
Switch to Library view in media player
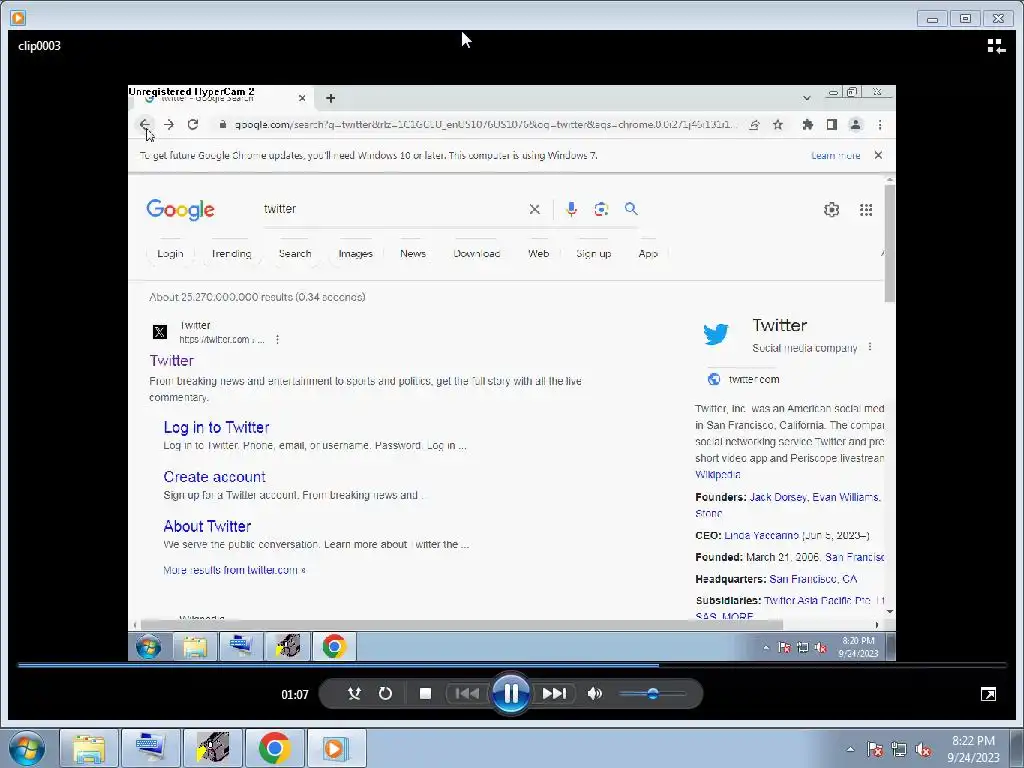click(996, 46)
